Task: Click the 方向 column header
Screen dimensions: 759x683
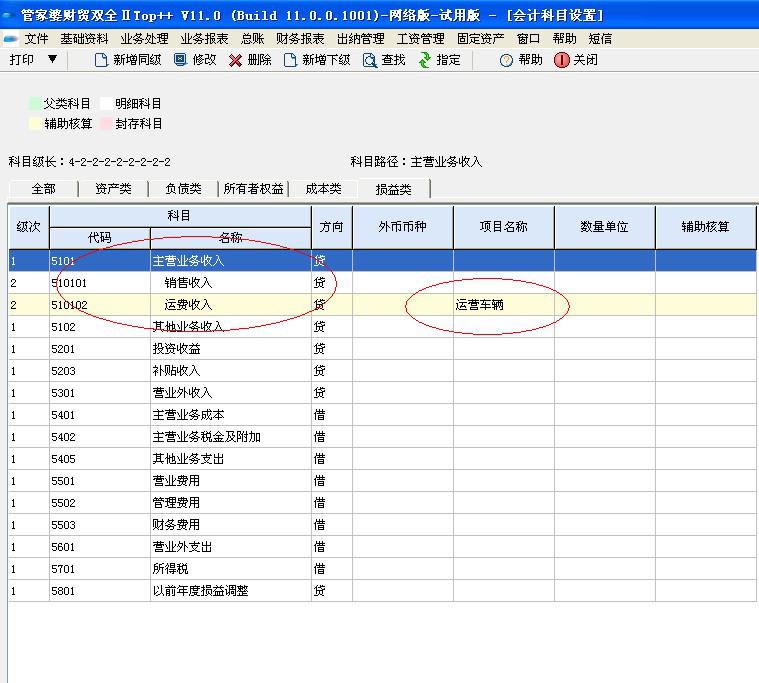Action: pos(332,227)
